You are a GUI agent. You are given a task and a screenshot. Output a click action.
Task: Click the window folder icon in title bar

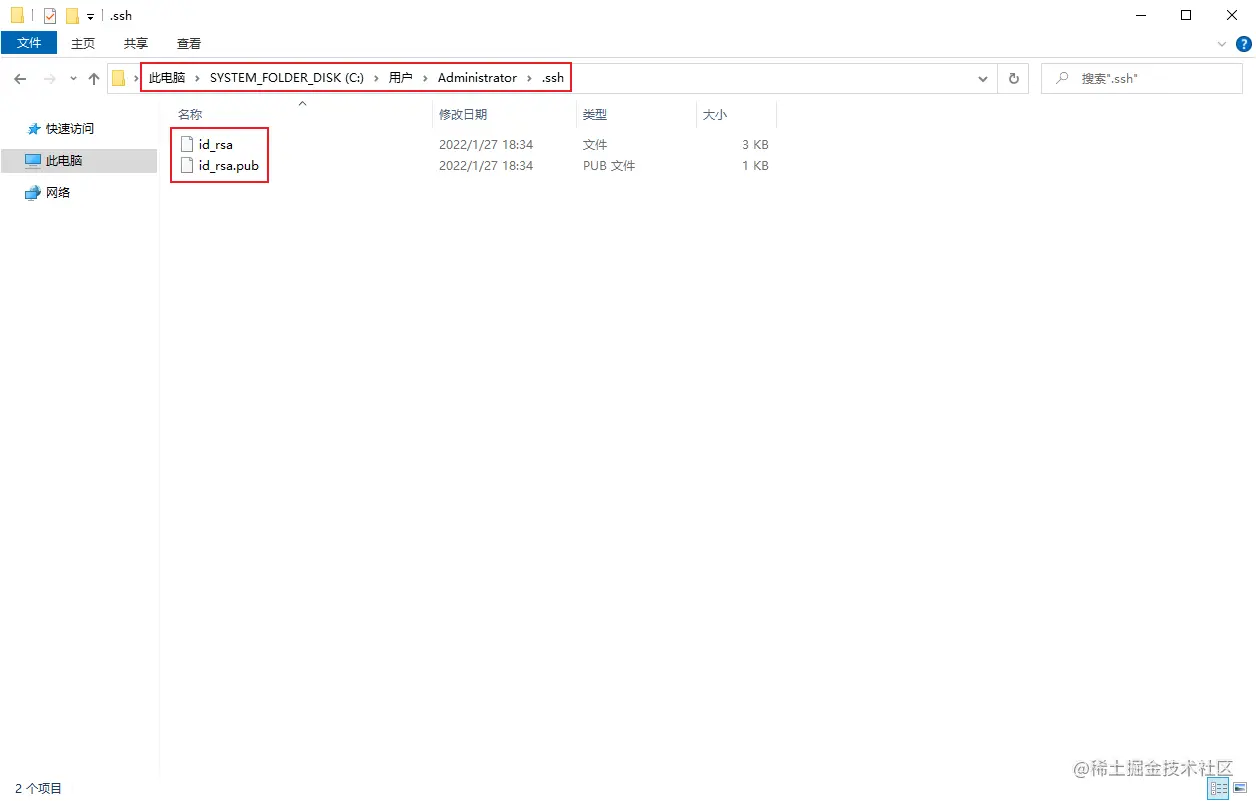(17, 15)
